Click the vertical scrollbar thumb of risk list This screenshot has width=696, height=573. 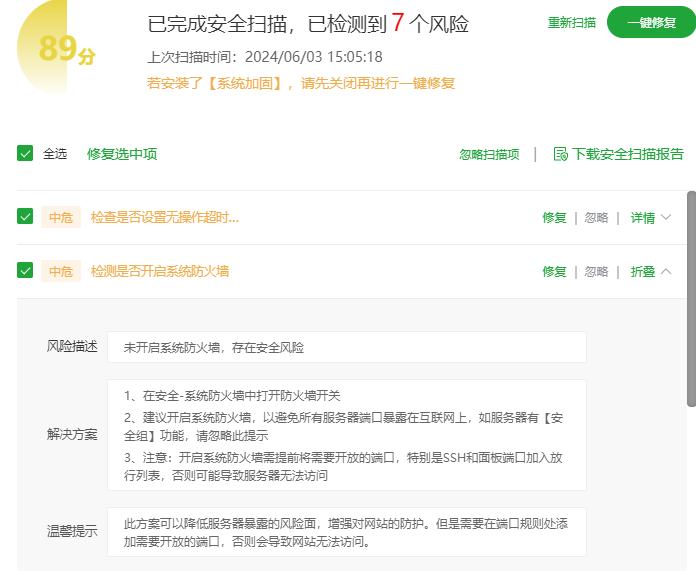[691, 299]
